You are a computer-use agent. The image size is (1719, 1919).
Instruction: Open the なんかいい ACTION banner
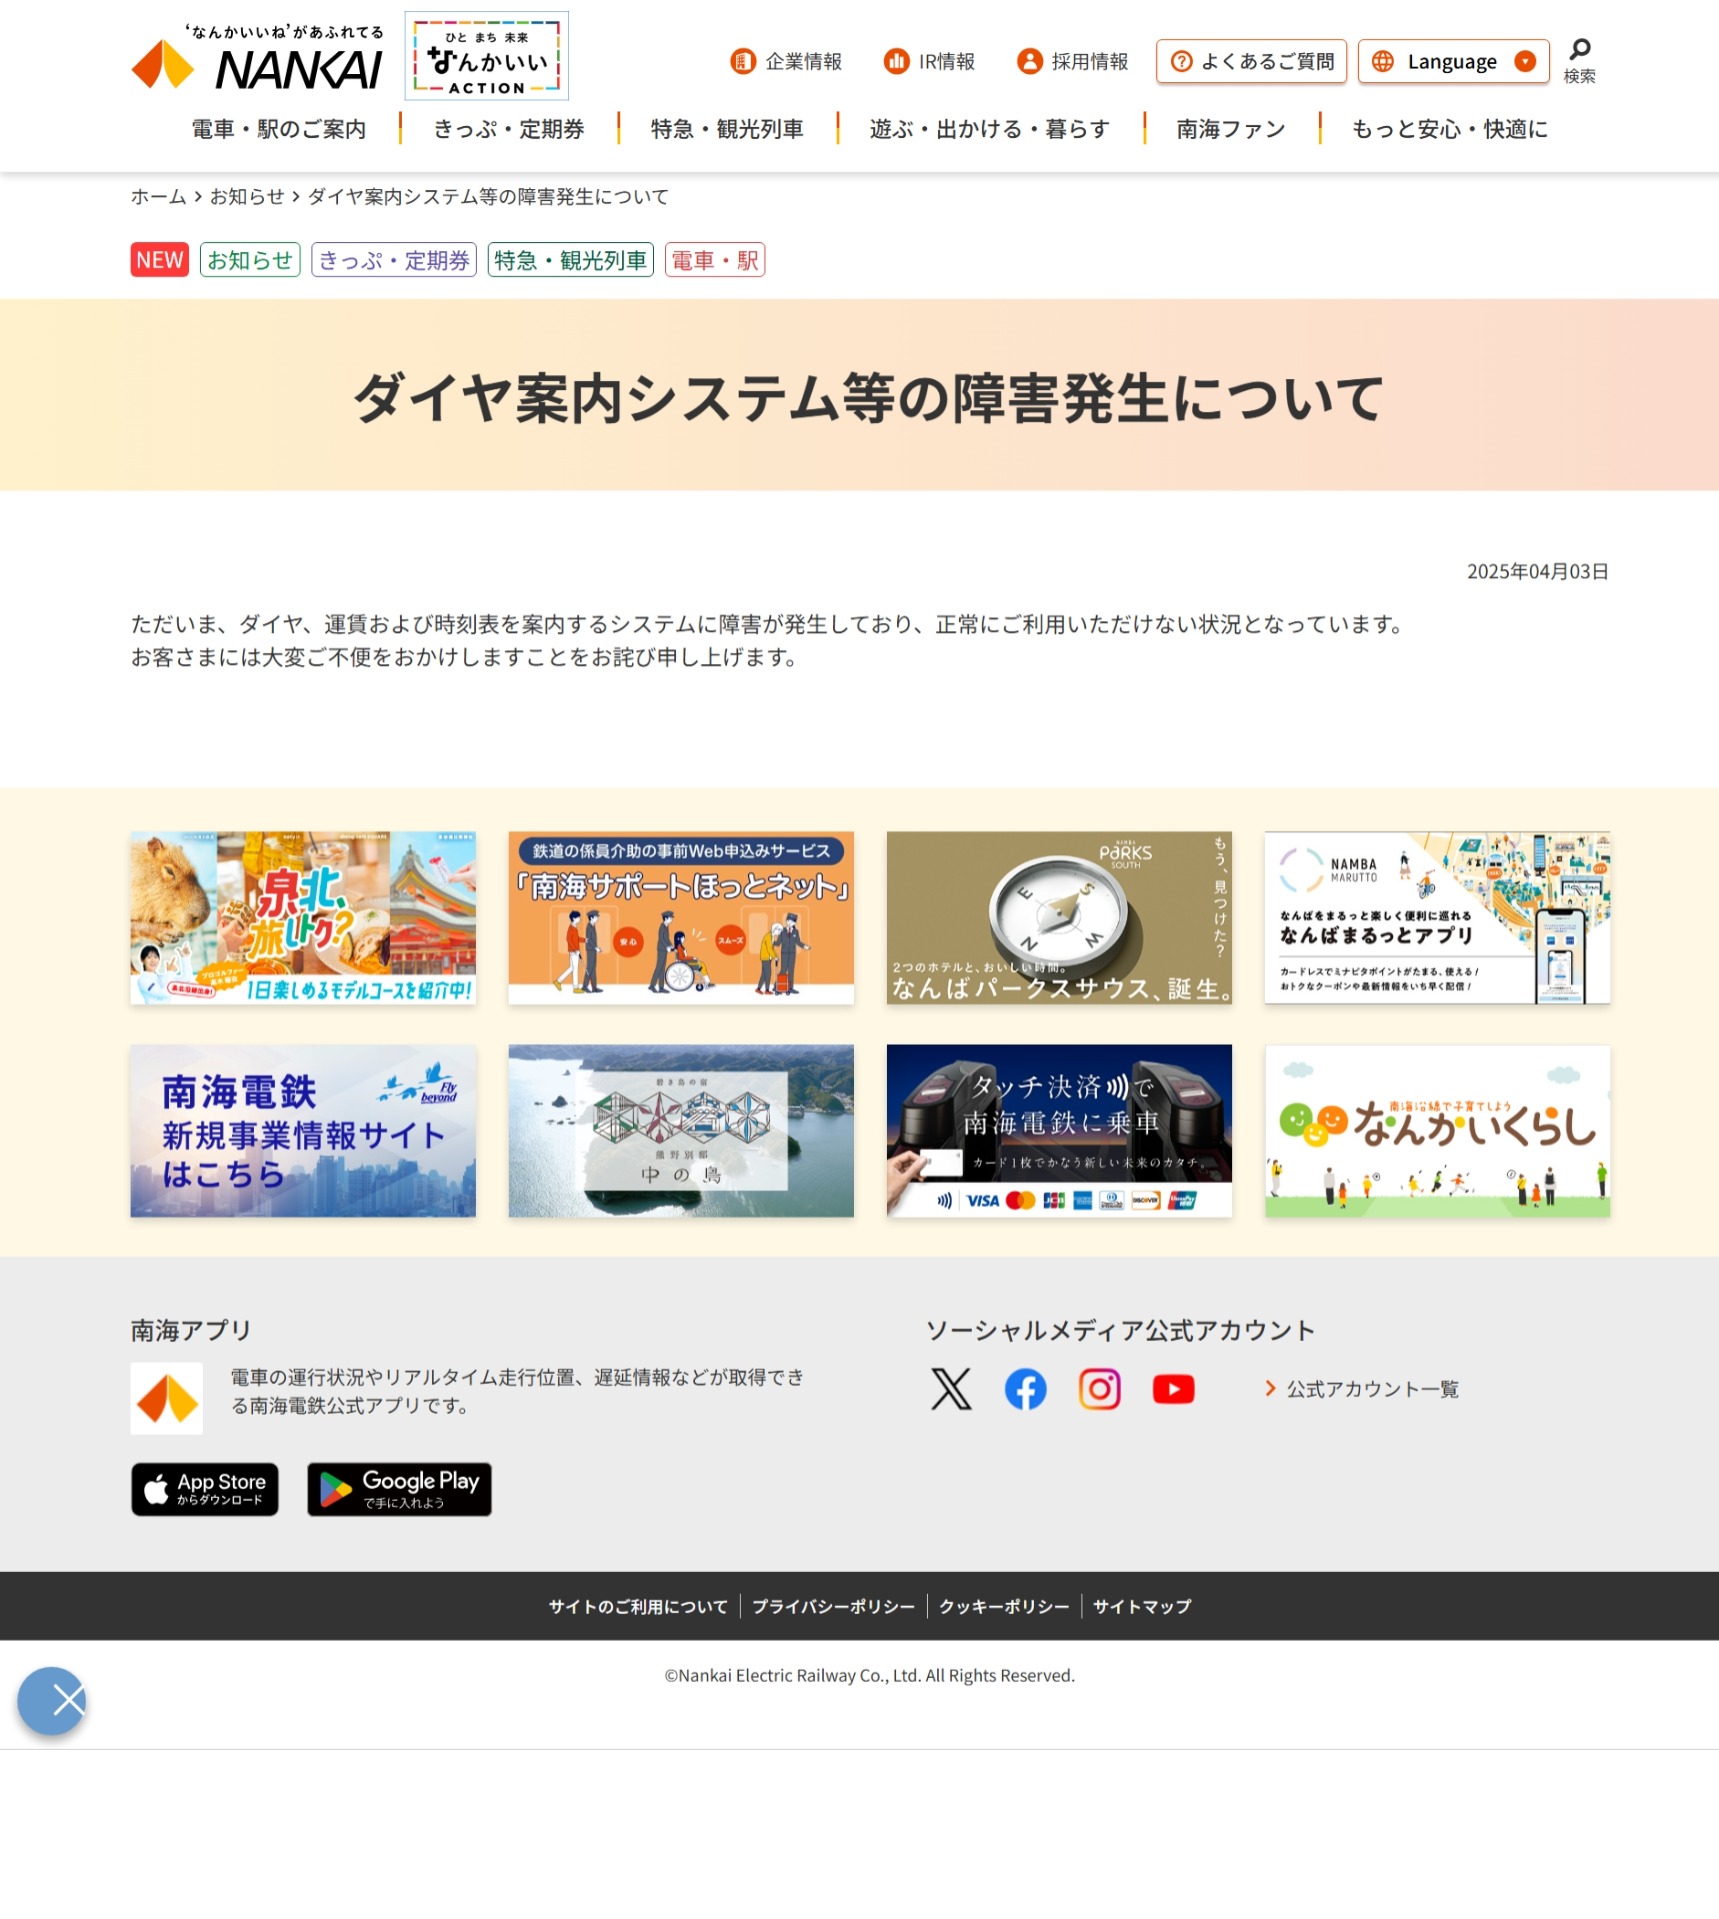[x=487, y=57]
